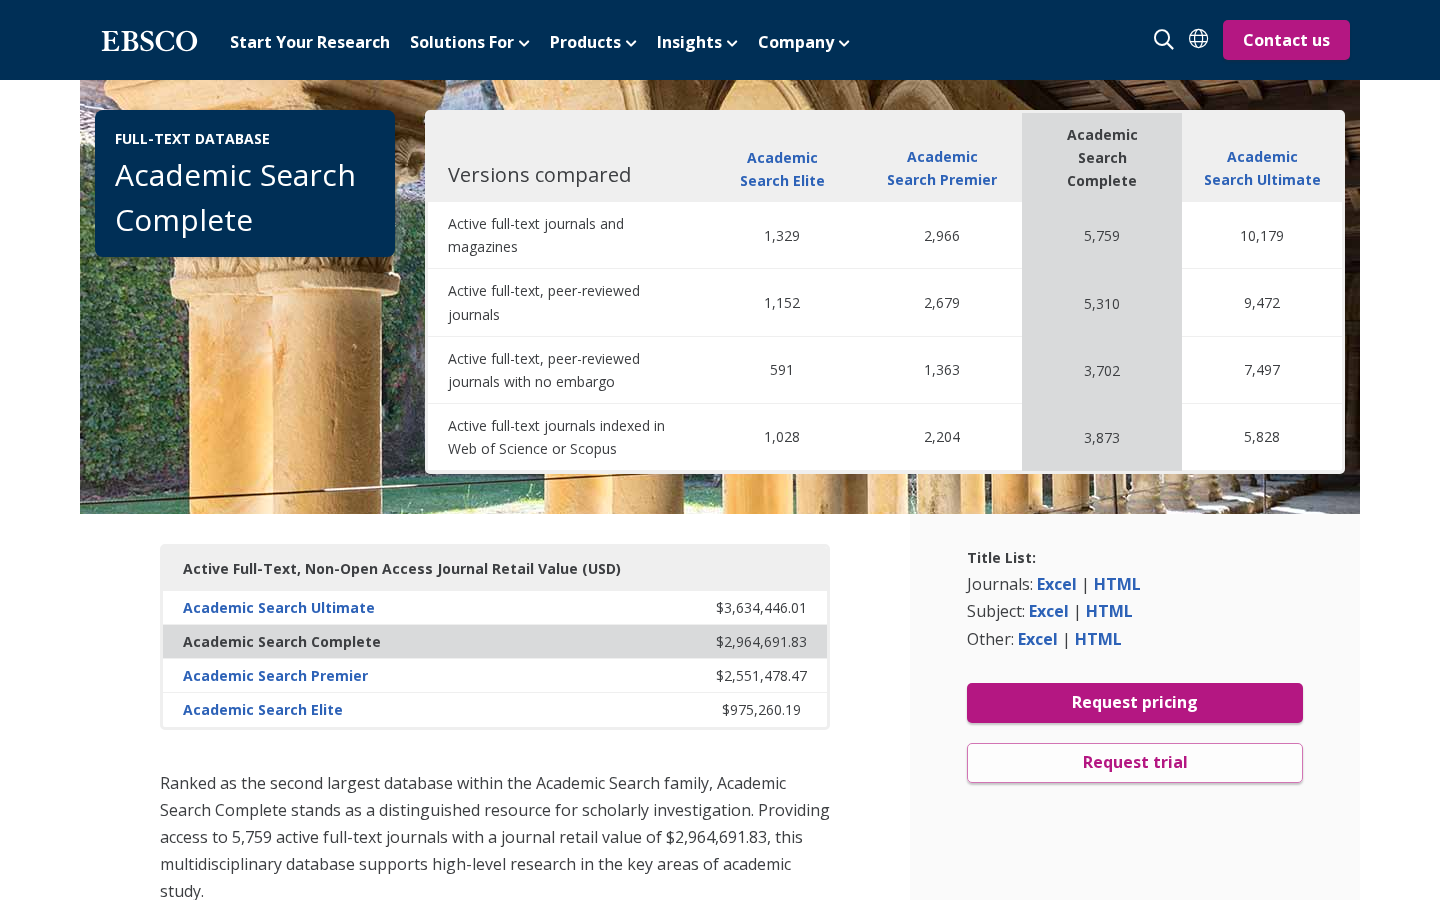Select the value 2,966 in the table
1440x900 pixels.
click(x=942, y=236)
